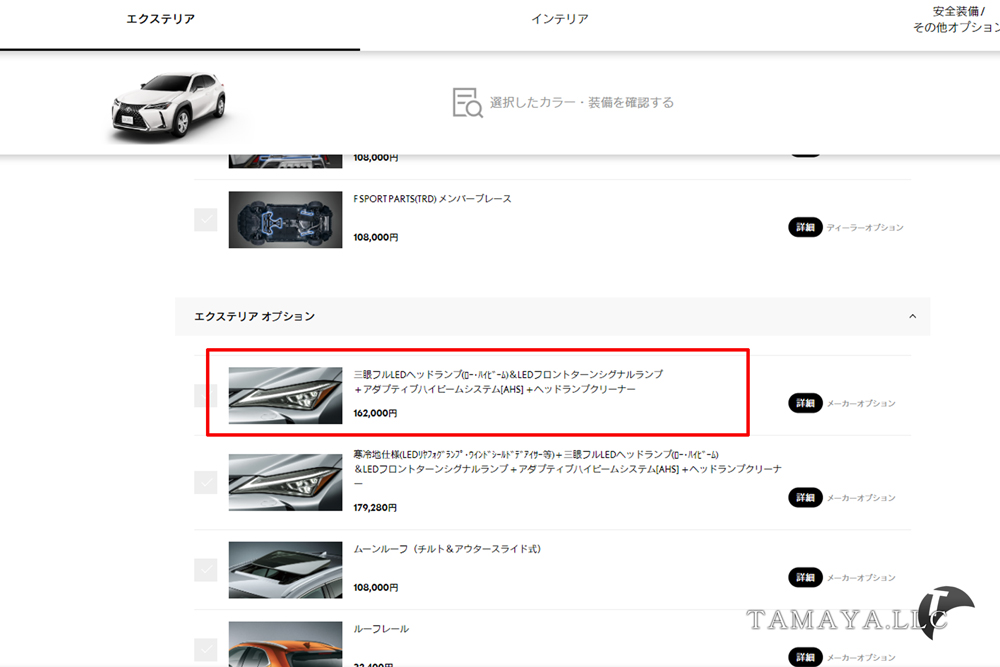This screenshot has height=667, width=1000.
Task: Check the メンバーブレース option checkbox
Action: click(x=205, y=219)
